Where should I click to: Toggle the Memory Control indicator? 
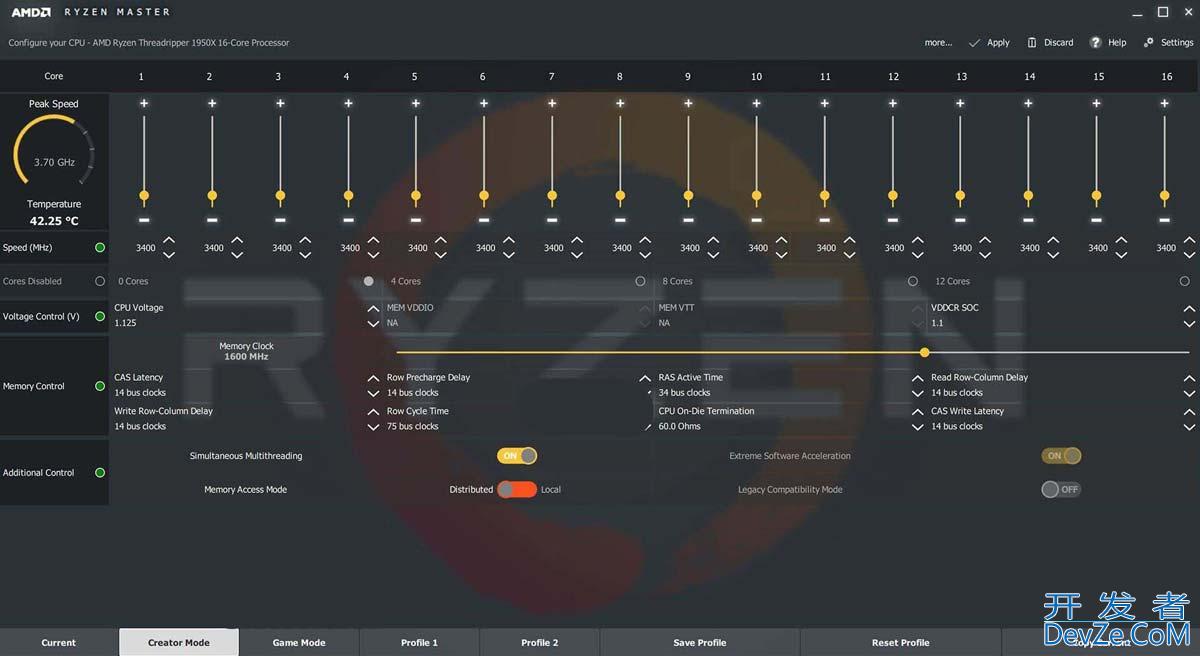pos(100,386)
